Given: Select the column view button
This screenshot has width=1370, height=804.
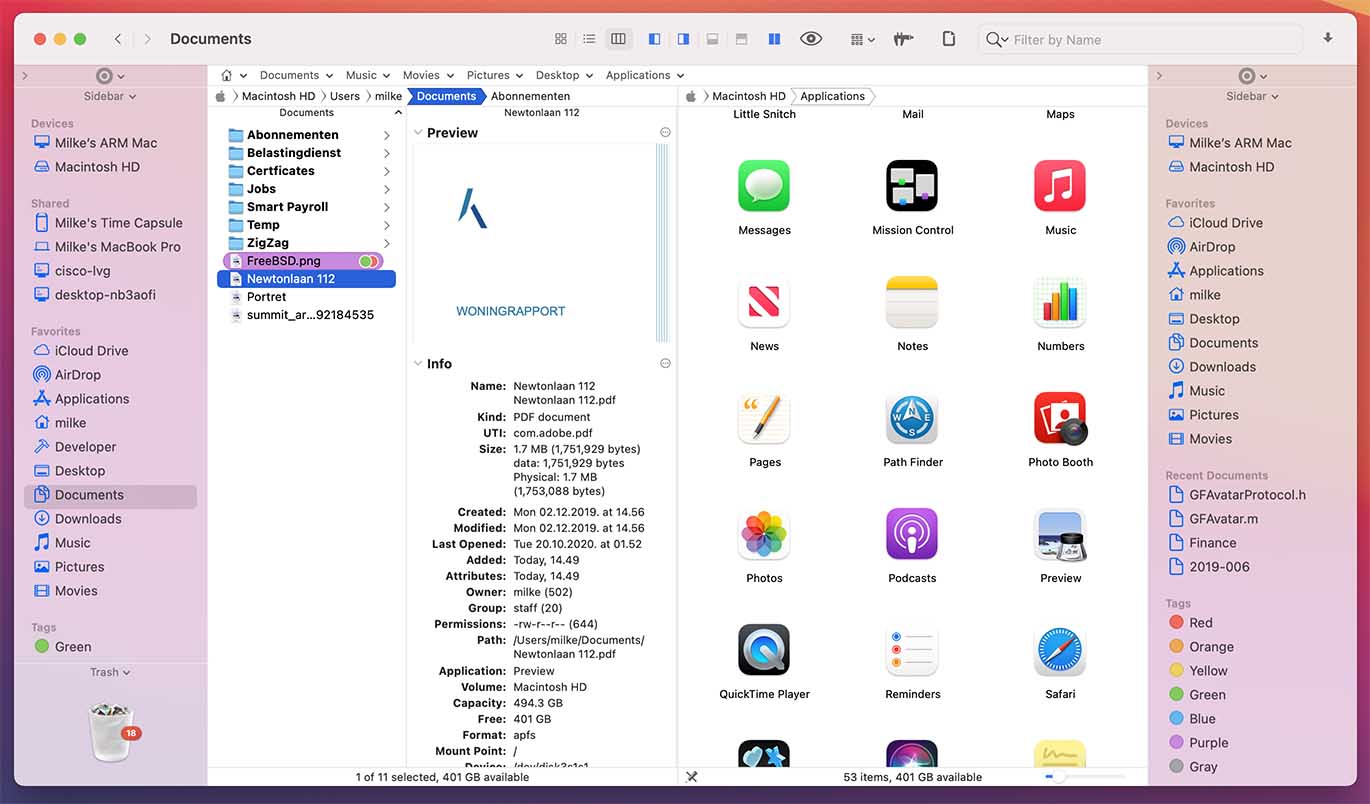Looking at the screenshot, I should click(x=618, y=39).
